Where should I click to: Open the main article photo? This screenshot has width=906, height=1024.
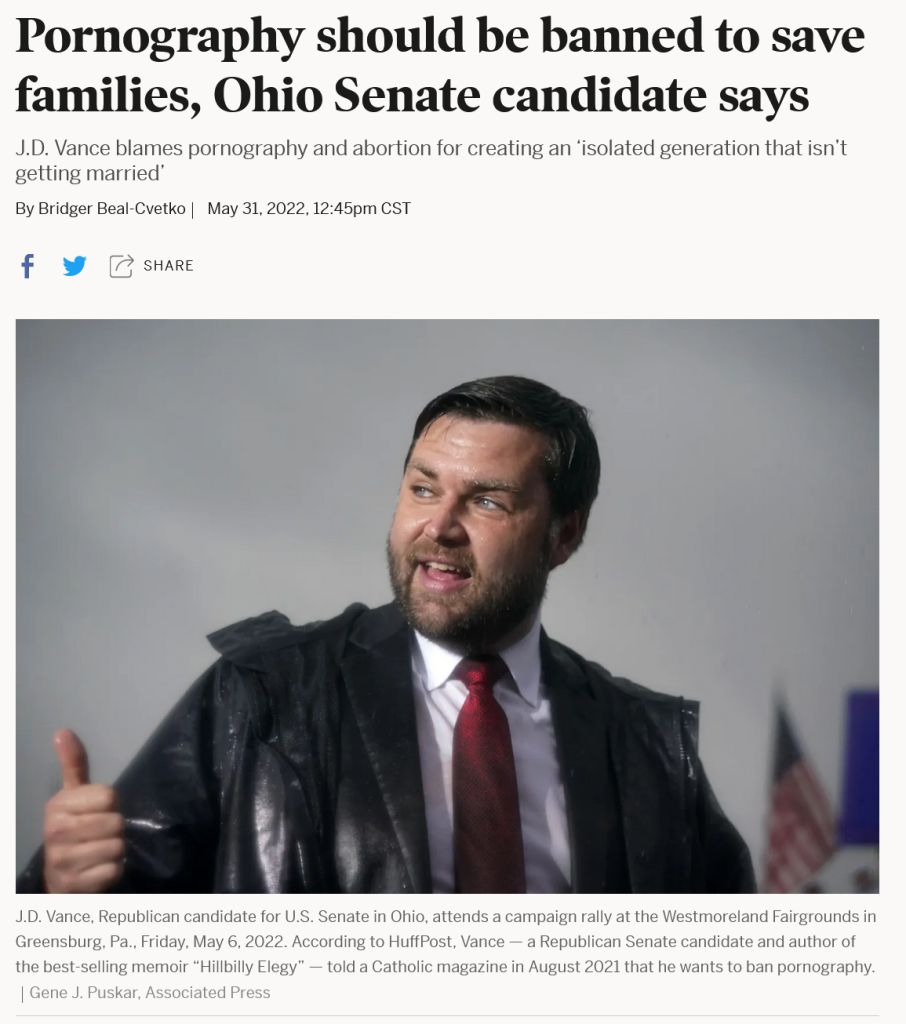click(x=447, y=605)
